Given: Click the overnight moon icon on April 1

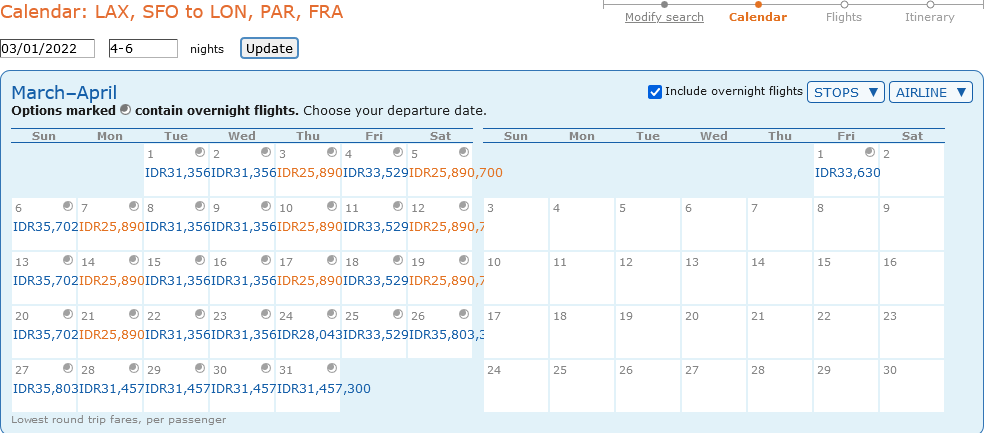Looking at the screenshot, I should pos(870,152).
